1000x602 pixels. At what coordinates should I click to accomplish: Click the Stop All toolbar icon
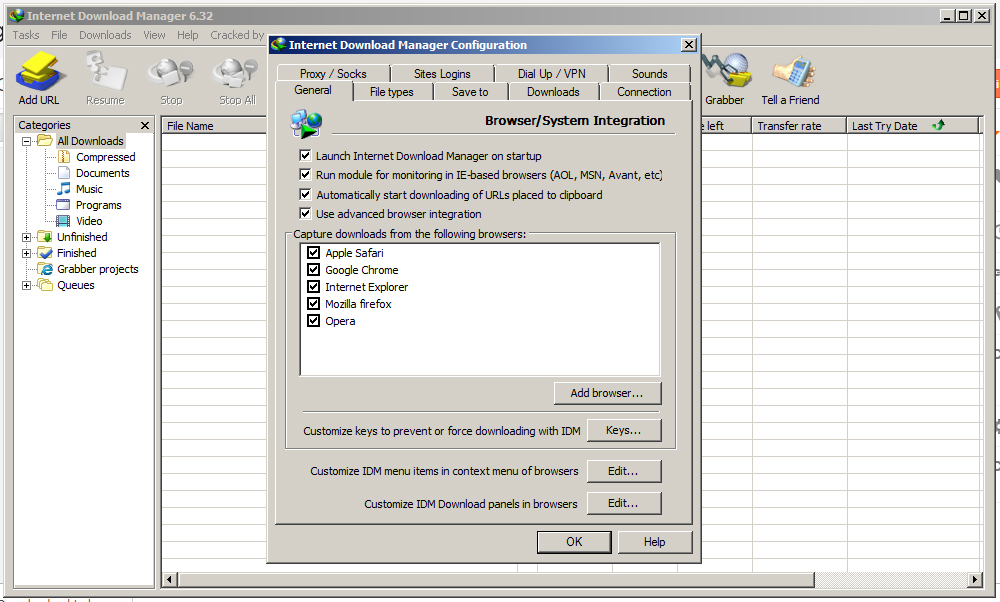click(x=235, y=72)
